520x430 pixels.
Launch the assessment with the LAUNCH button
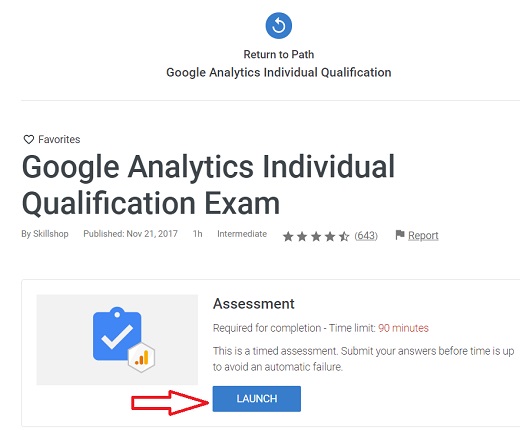(x=257, y=399)
